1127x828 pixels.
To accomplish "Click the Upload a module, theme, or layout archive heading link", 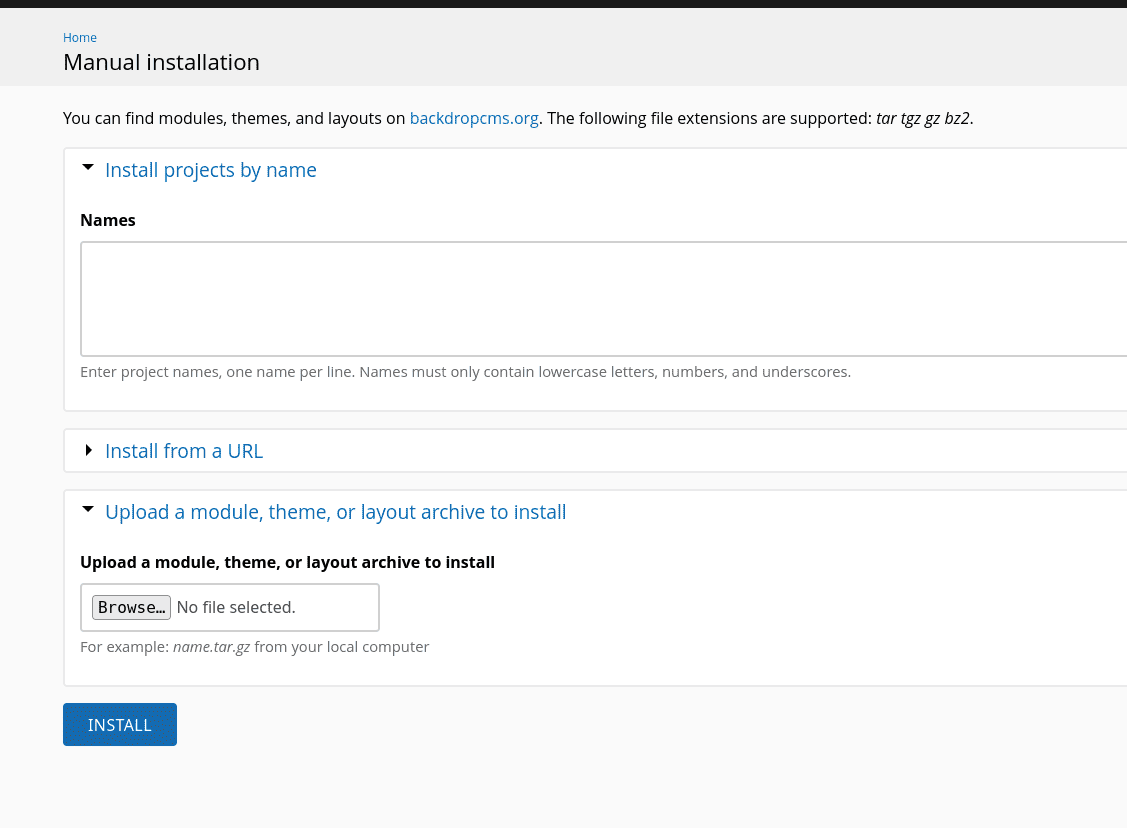I will (336, 512).
